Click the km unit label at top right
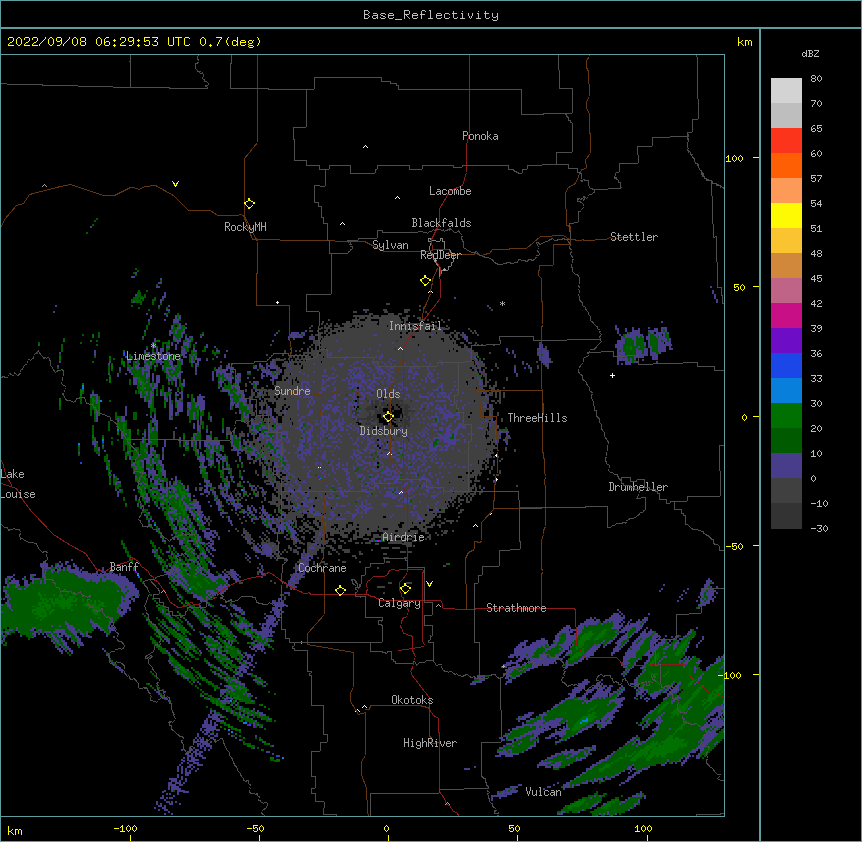 744,42
